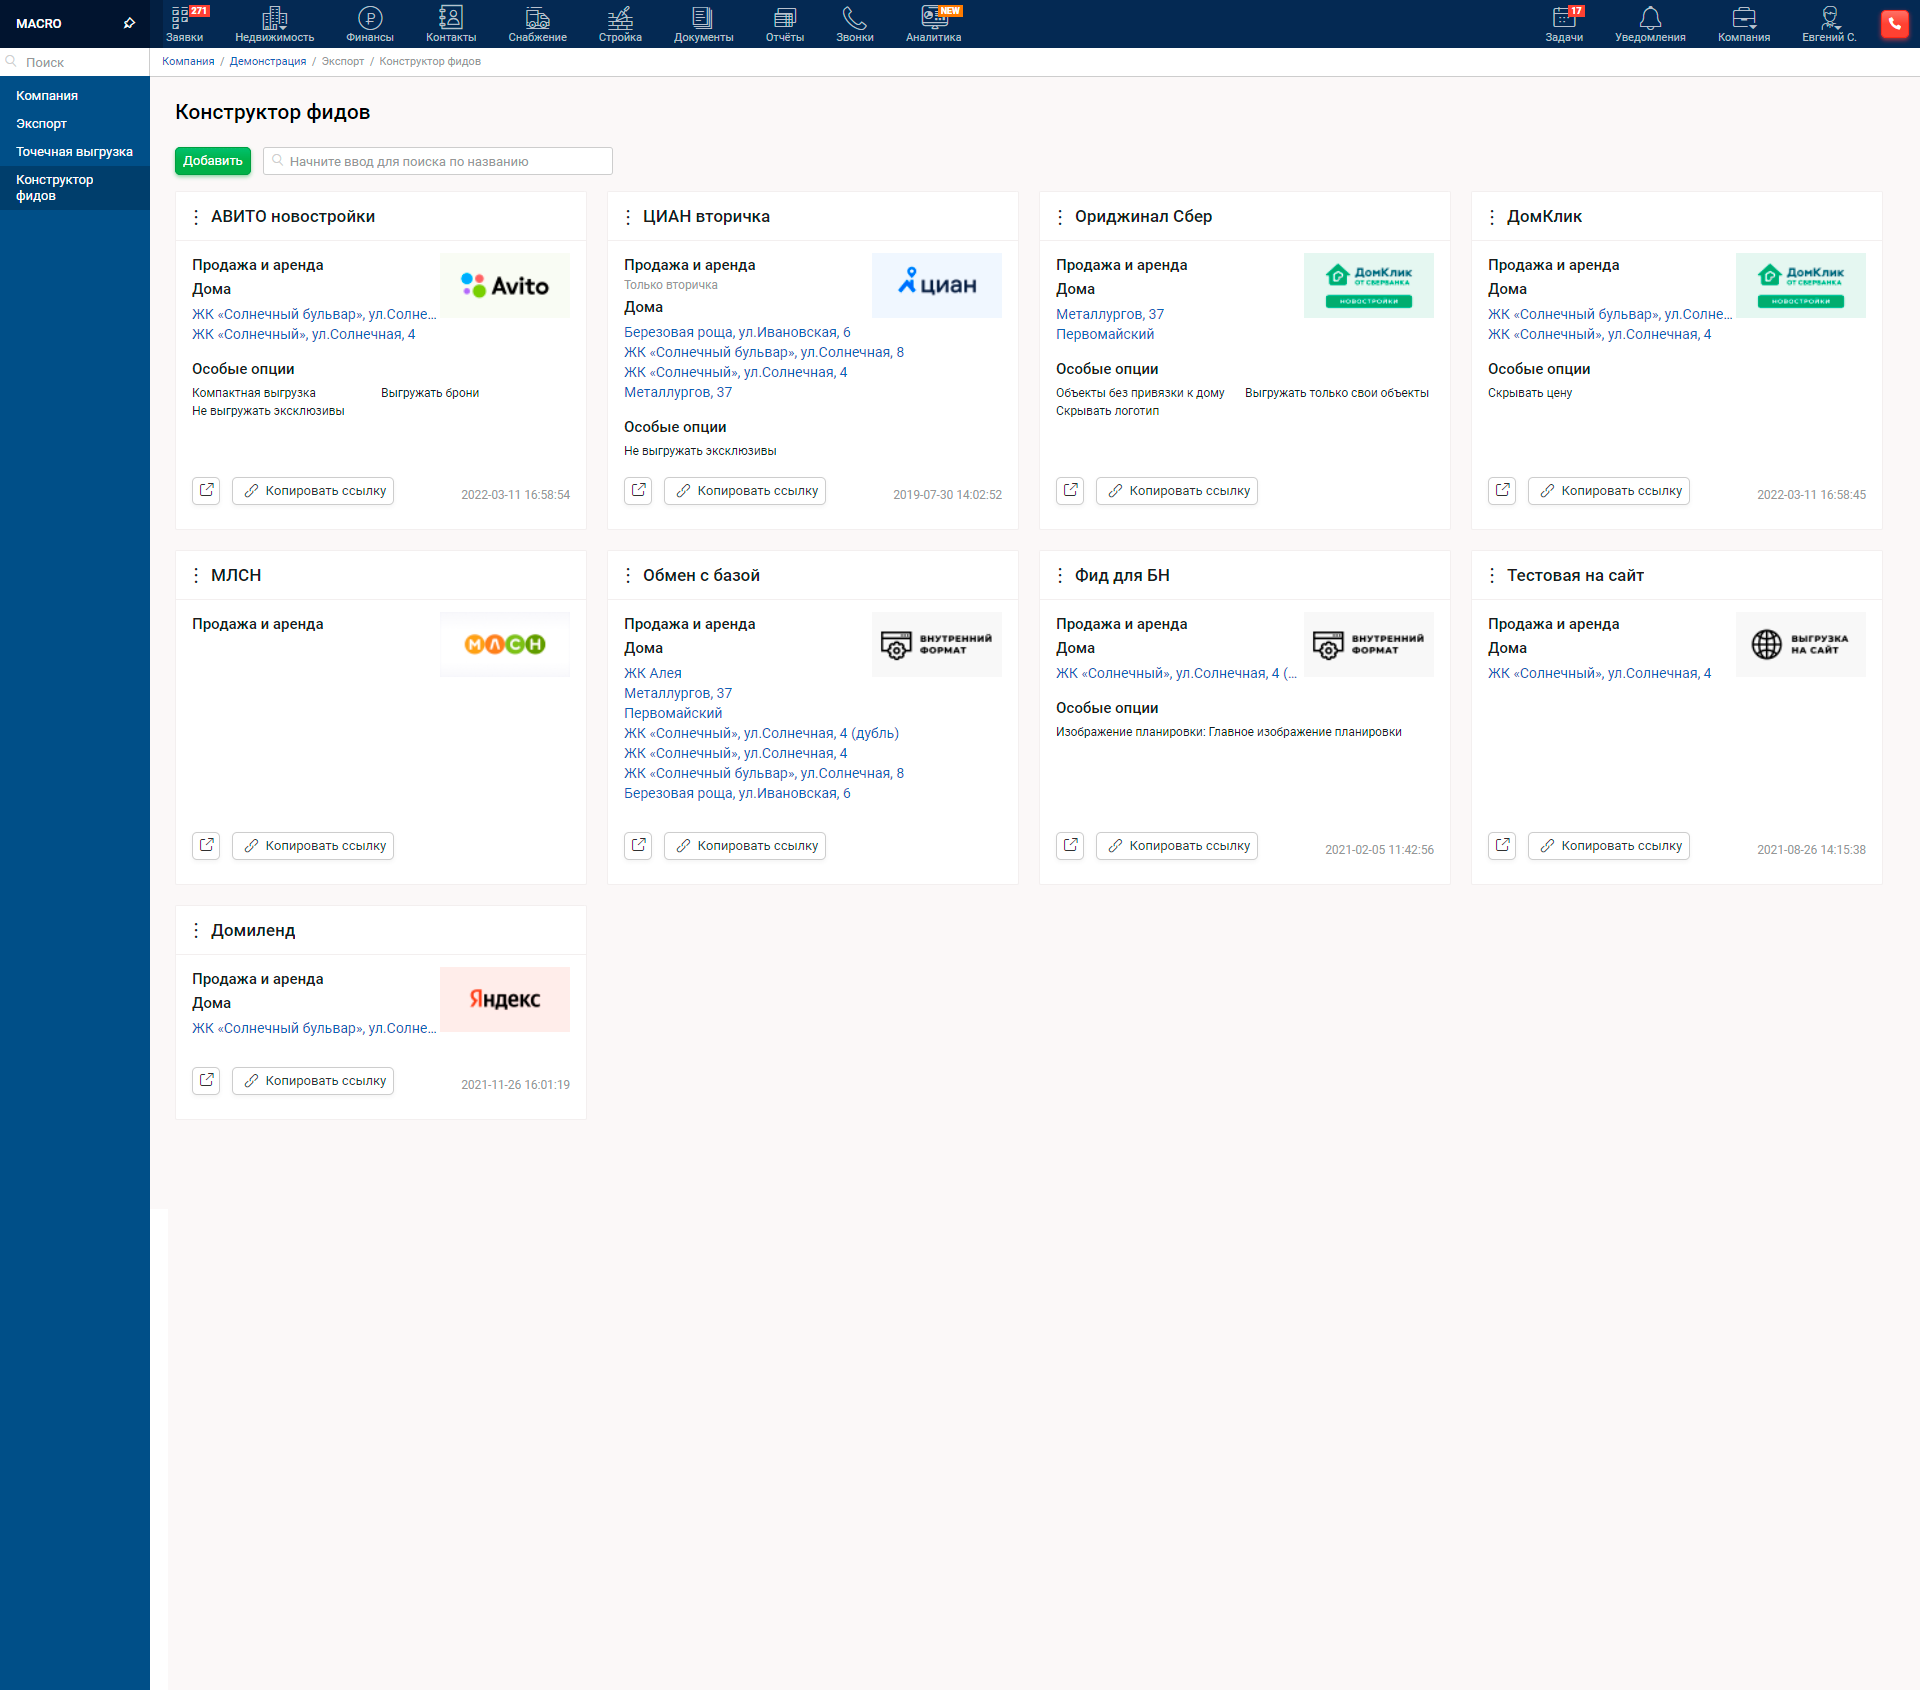Open external link for АВИТО новостройки feed

pos(206,491)
